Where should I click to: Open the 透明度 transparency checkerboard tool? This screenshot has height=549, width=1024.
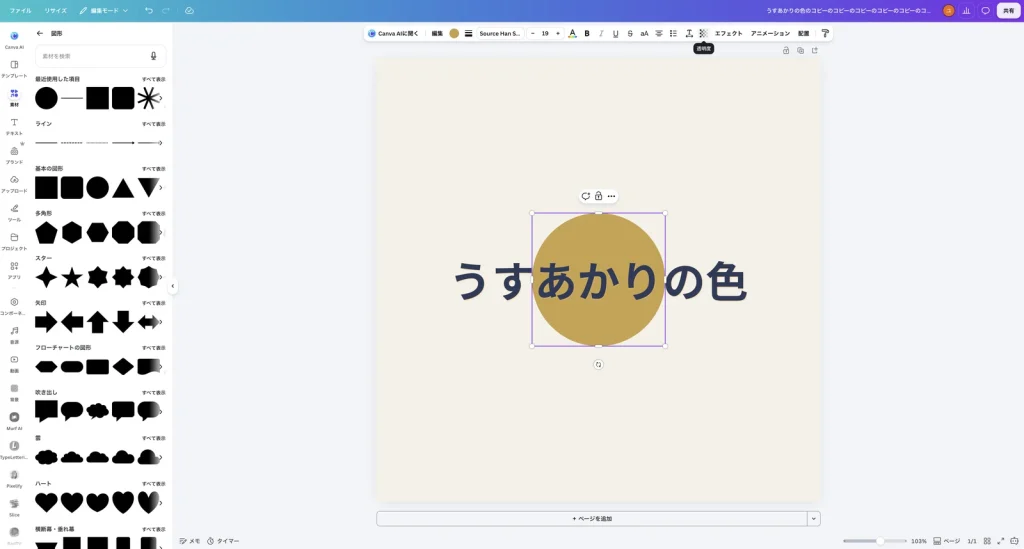pos(703,33)
